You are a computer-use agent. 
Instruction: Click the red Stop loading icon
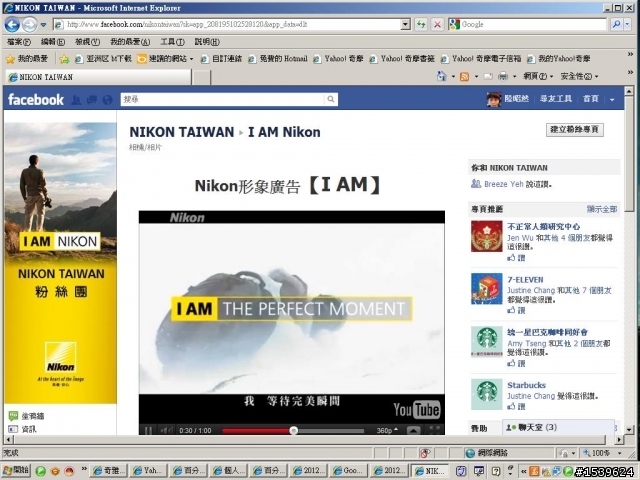pos(437,24)
